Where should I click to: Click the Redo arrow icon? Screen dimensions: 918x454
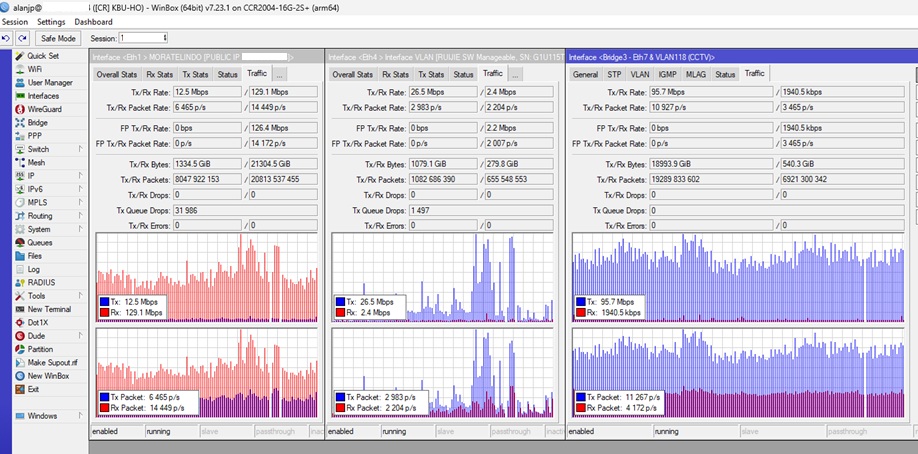tap(22, 38)
